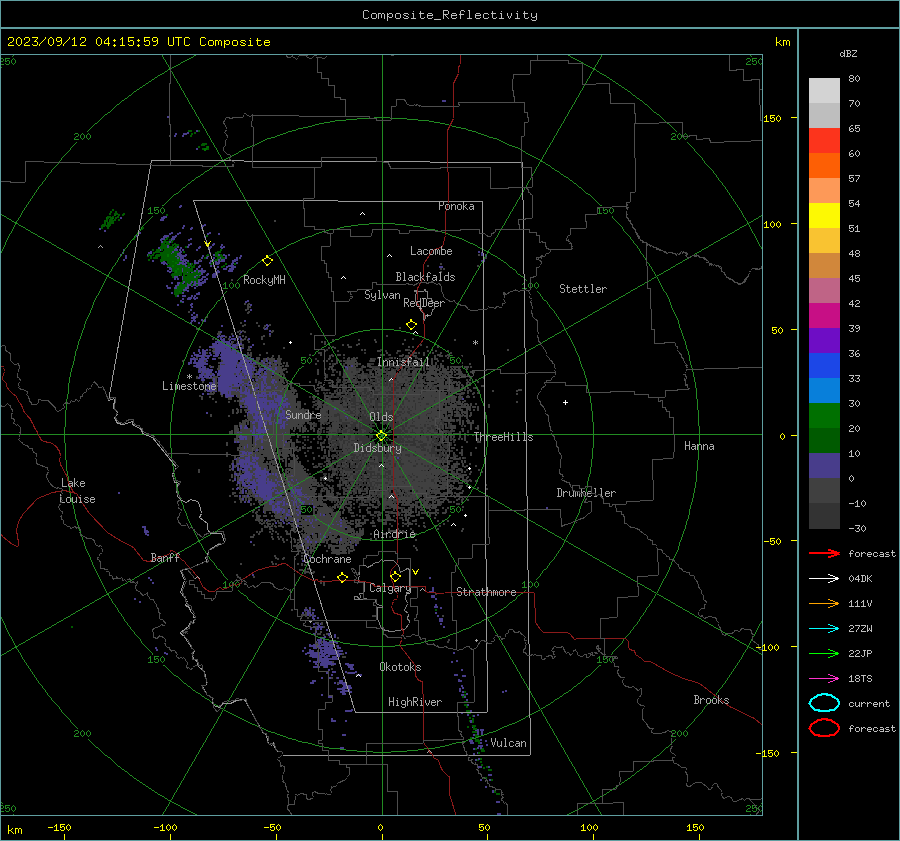This screenshot has height=841, width=900.
Task: Click the Hanna label
Action: point(699,446)
